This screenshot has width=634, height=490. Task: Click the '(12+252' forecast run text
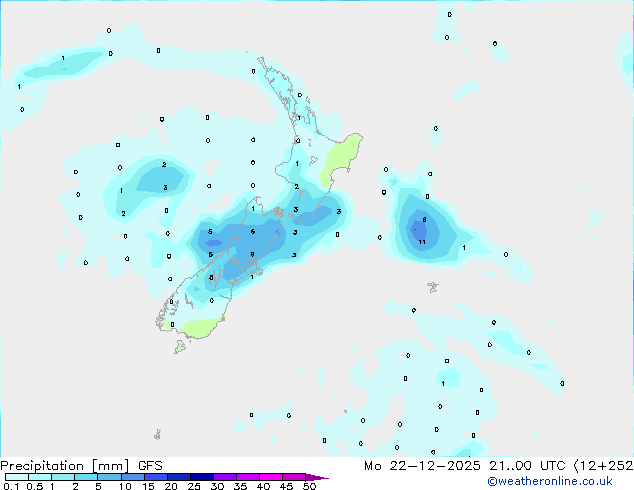click(603, 466)
